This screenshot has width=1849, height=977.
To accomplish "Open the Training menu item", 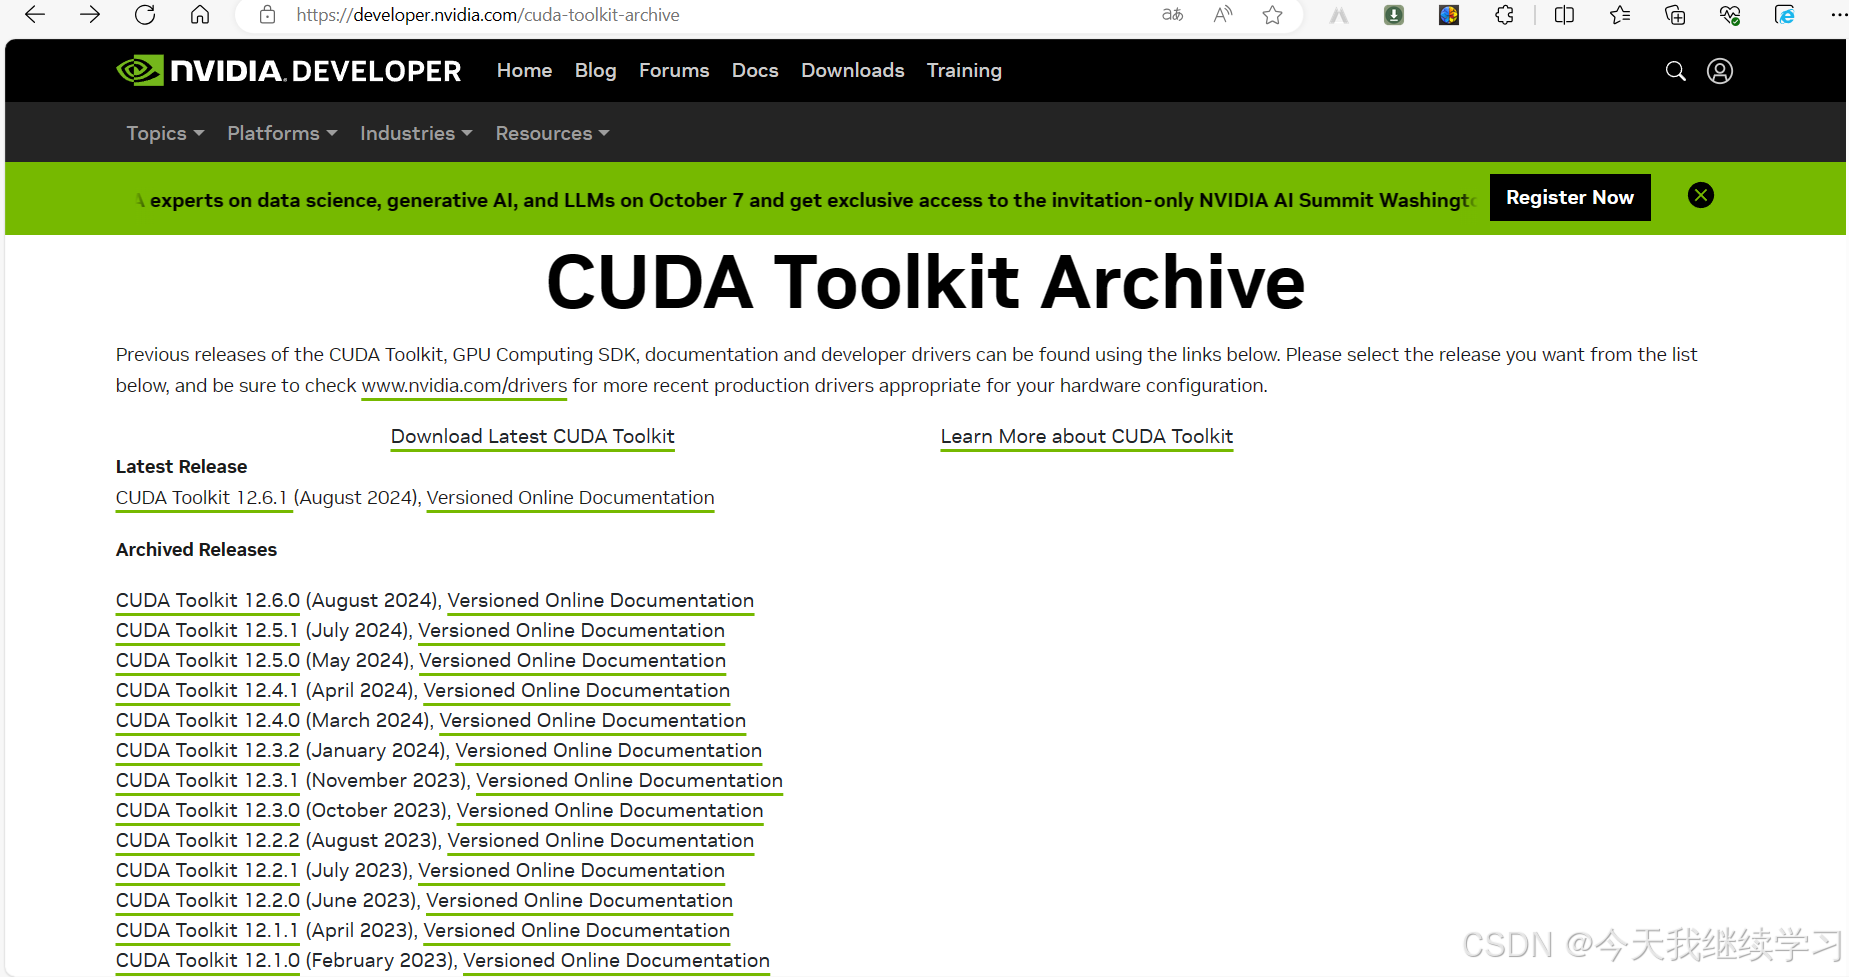I will (964, 71).
